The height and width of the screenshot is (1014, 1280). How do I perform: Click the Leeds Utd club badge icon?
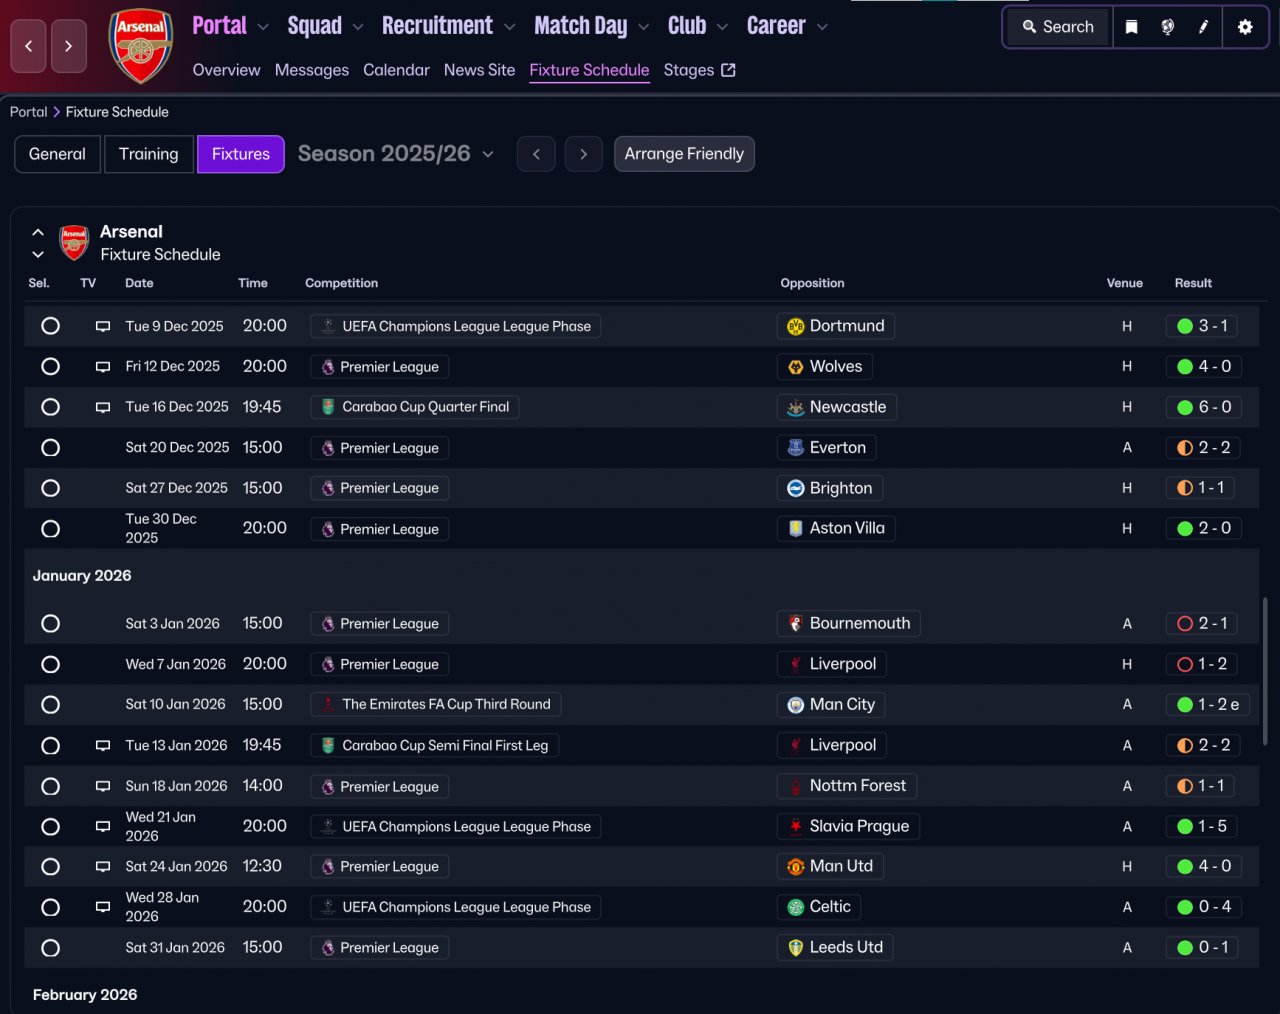796,947
